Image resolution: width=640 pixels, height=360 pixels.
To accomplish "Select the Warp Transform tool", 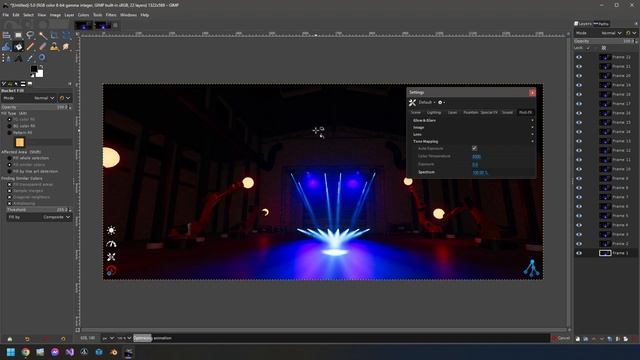I will [7, 47].
